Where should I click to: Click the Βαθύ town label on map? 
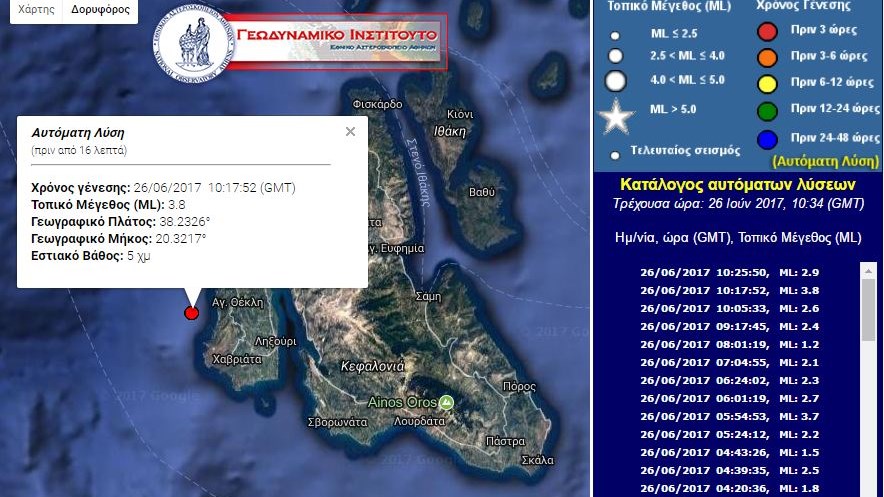click(482, 192)
